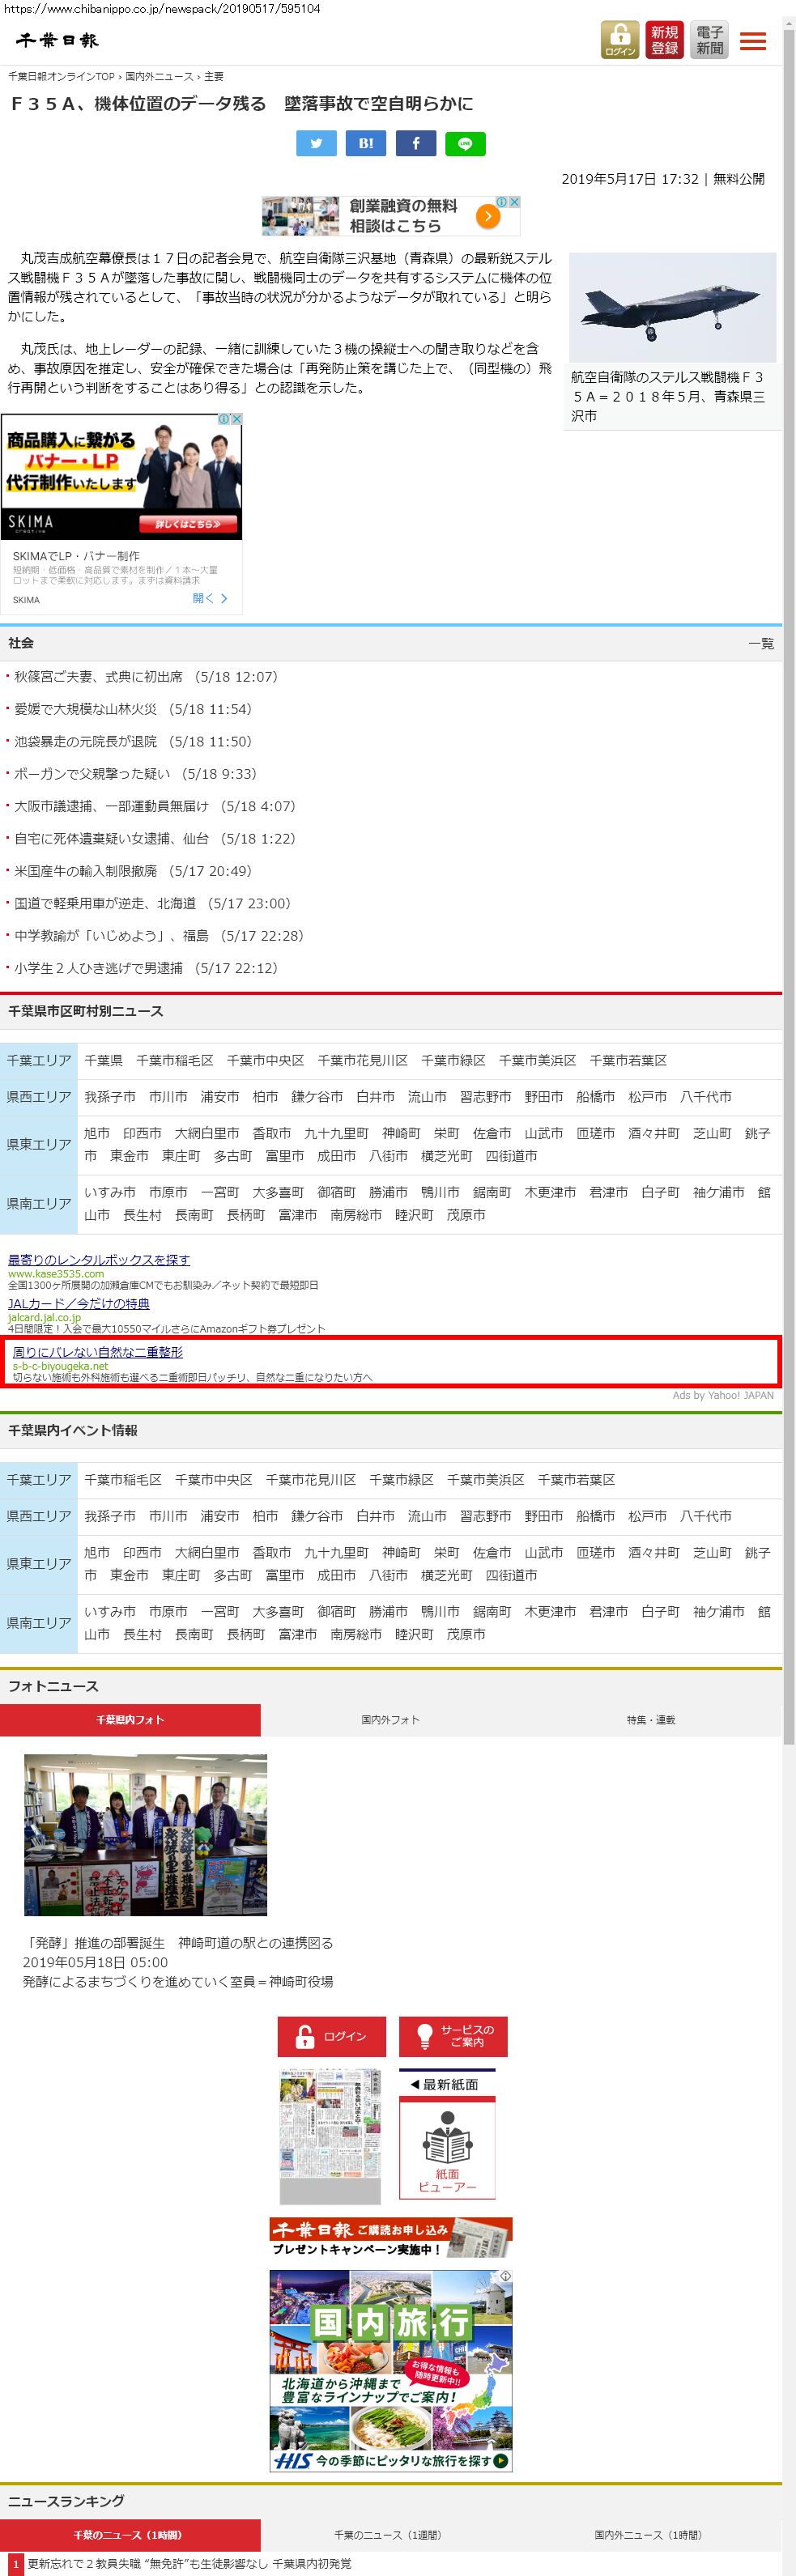
Task: Switch to the 国内外フォト tab
Action: point(390,1720)
